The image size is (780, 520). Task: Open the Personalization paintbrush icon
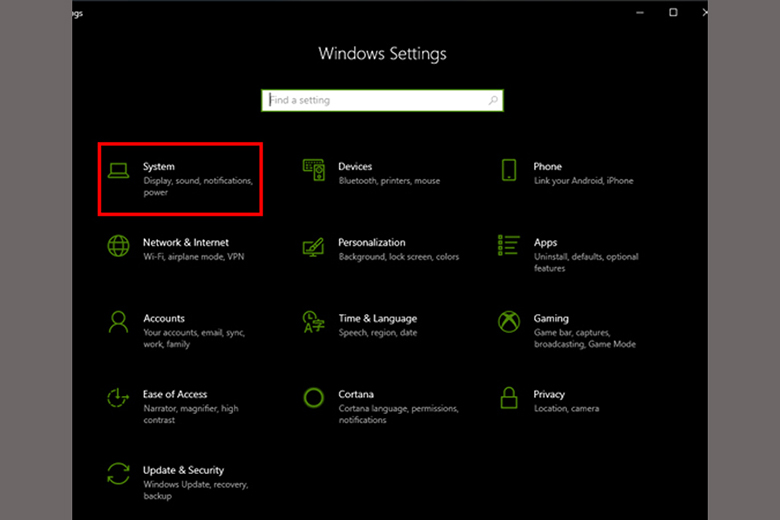pyautogui.click(x=314, y=246)
